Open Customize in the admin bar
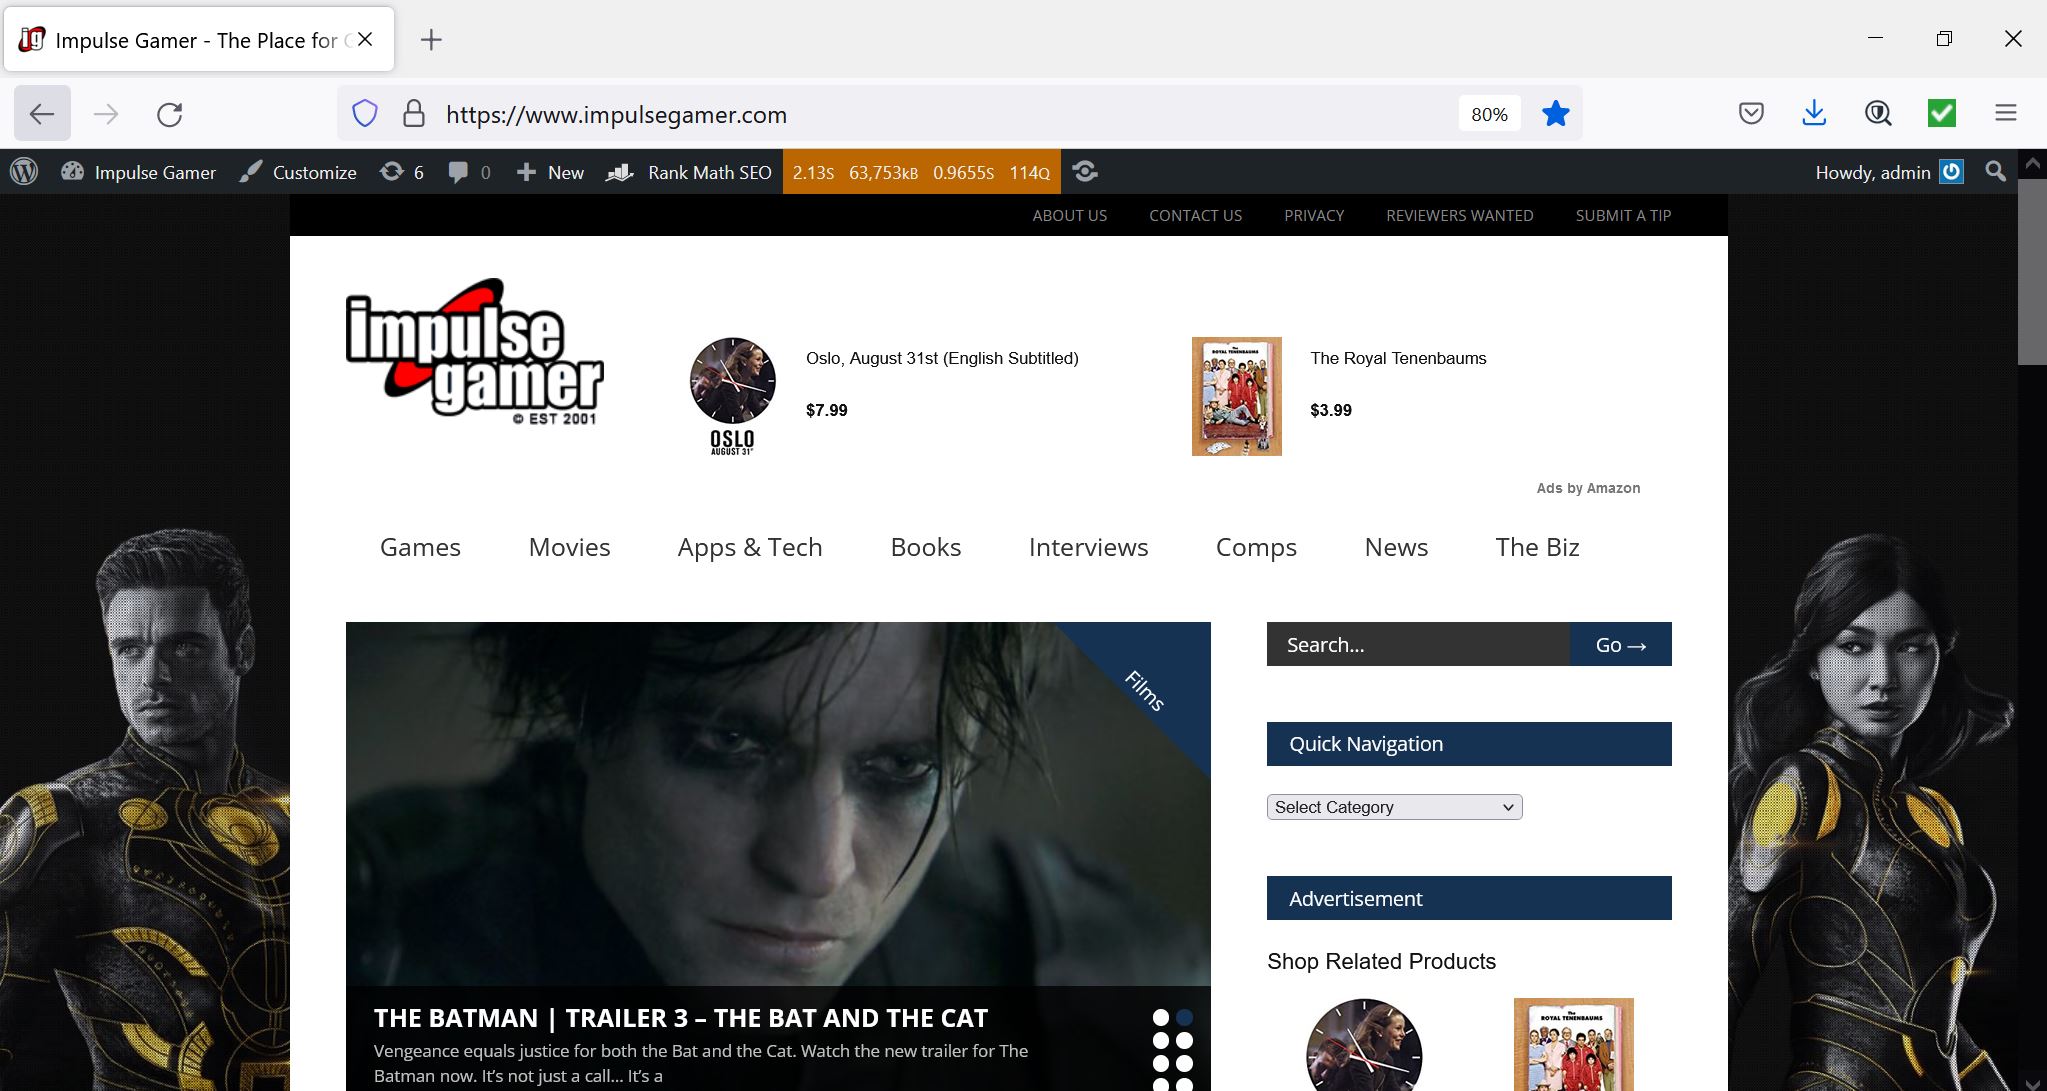This screenshot has height=1091, width=2047. (x=298, y=172)
